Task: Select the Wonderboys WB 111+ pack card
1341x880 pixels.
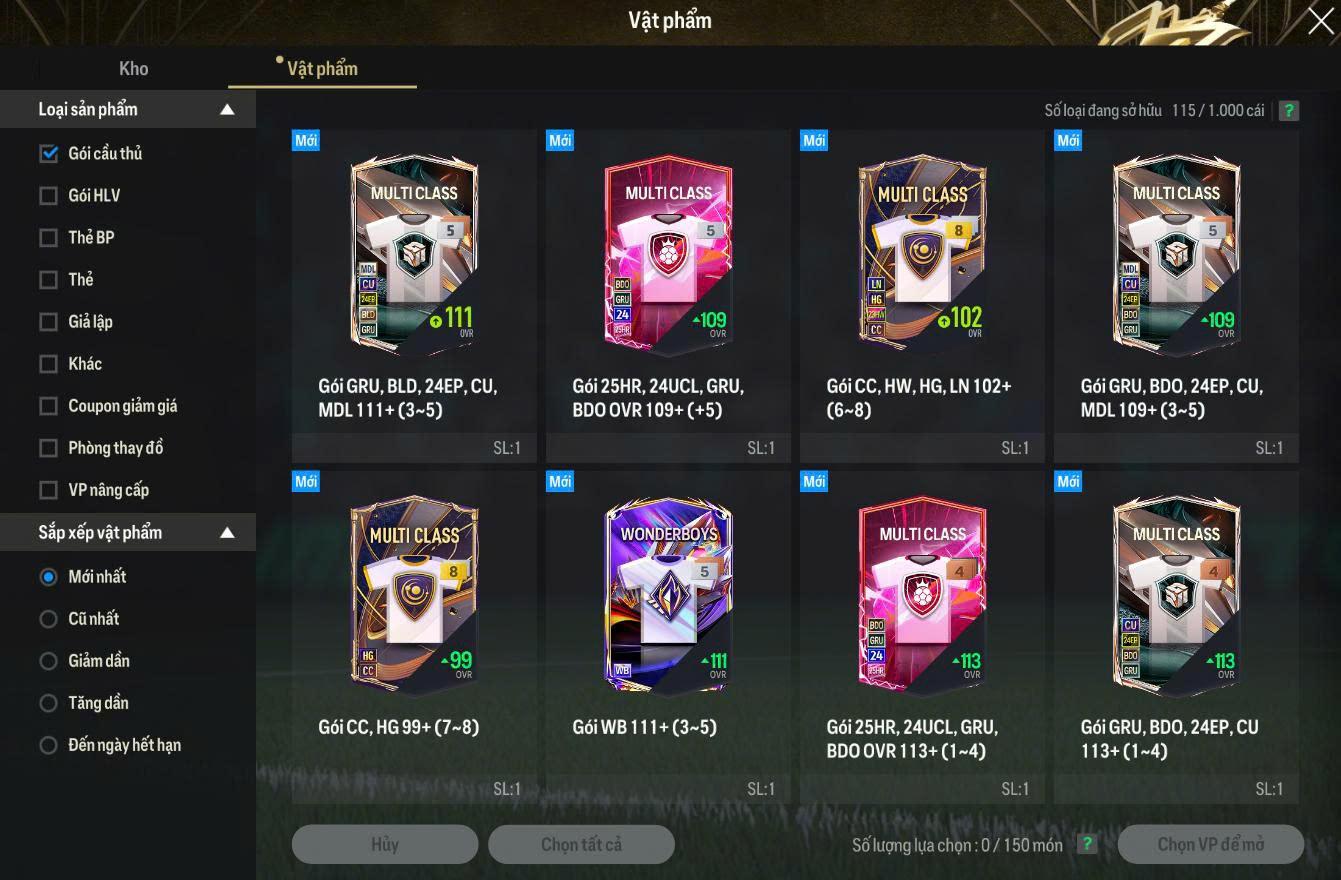Action: (668, 636)
